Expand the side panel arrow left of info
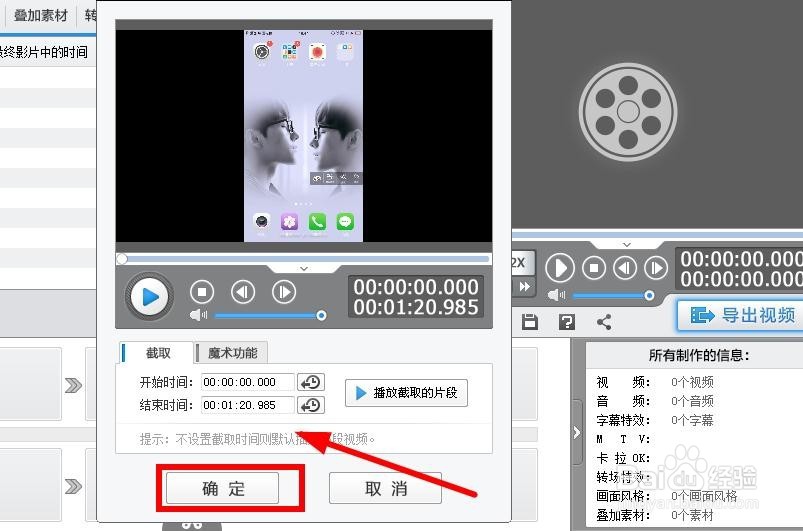 pyautogui.click(x=577, y=432)
